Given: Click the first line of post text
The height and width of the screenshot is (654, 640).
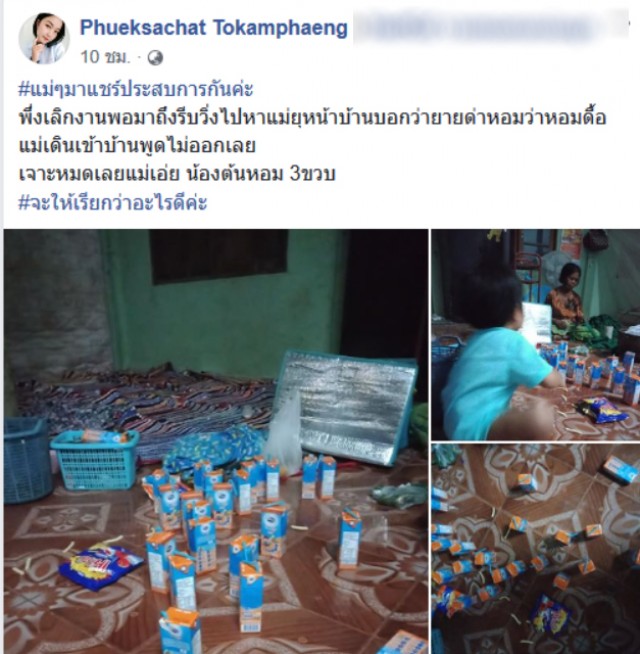Looking at the screenshot, I should tap(312, 118).
